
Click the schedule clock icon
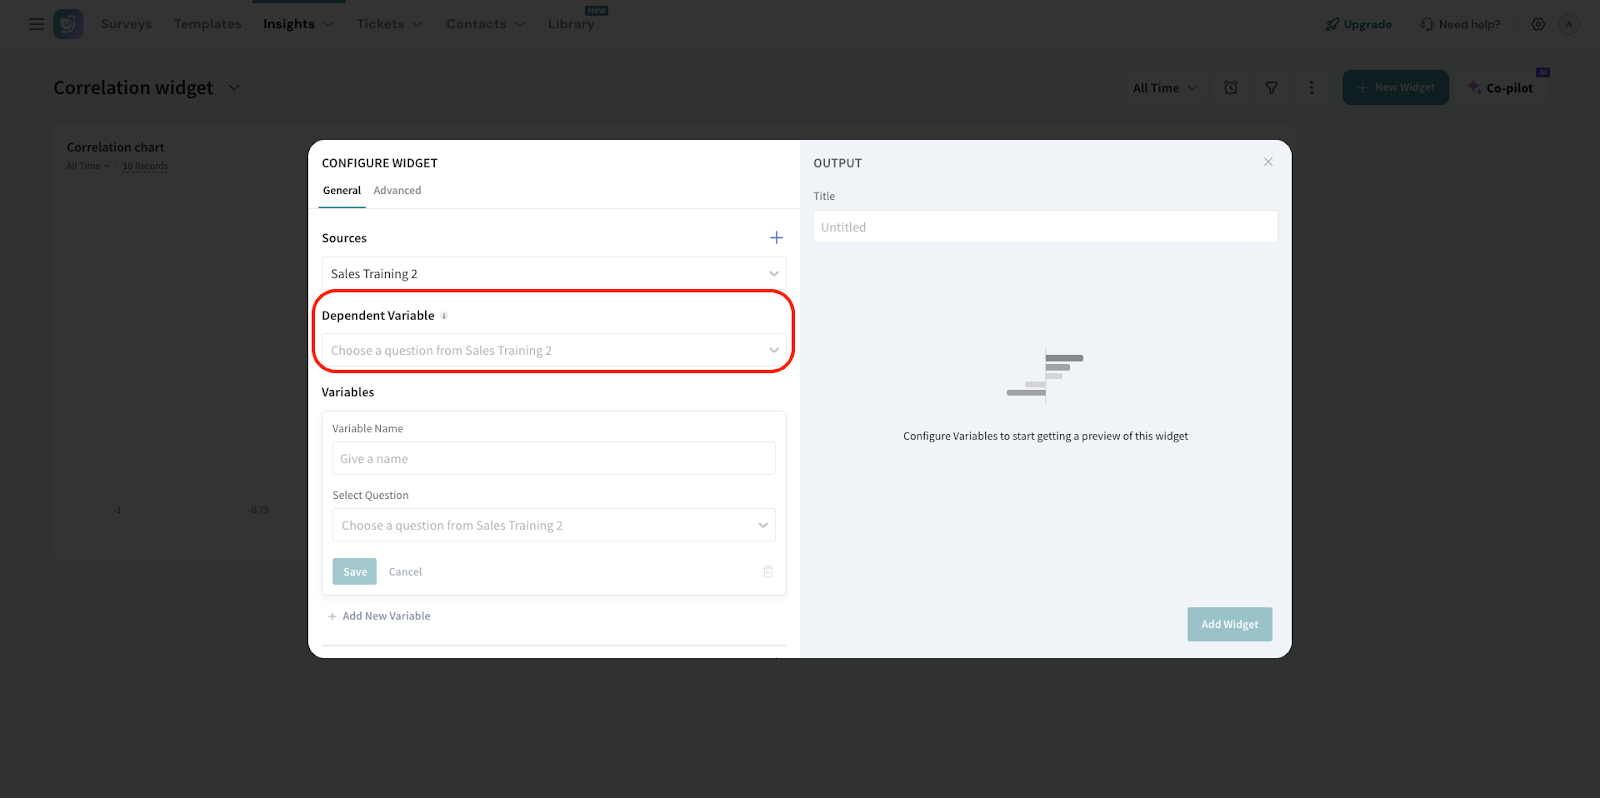[x=1231, y=88]
